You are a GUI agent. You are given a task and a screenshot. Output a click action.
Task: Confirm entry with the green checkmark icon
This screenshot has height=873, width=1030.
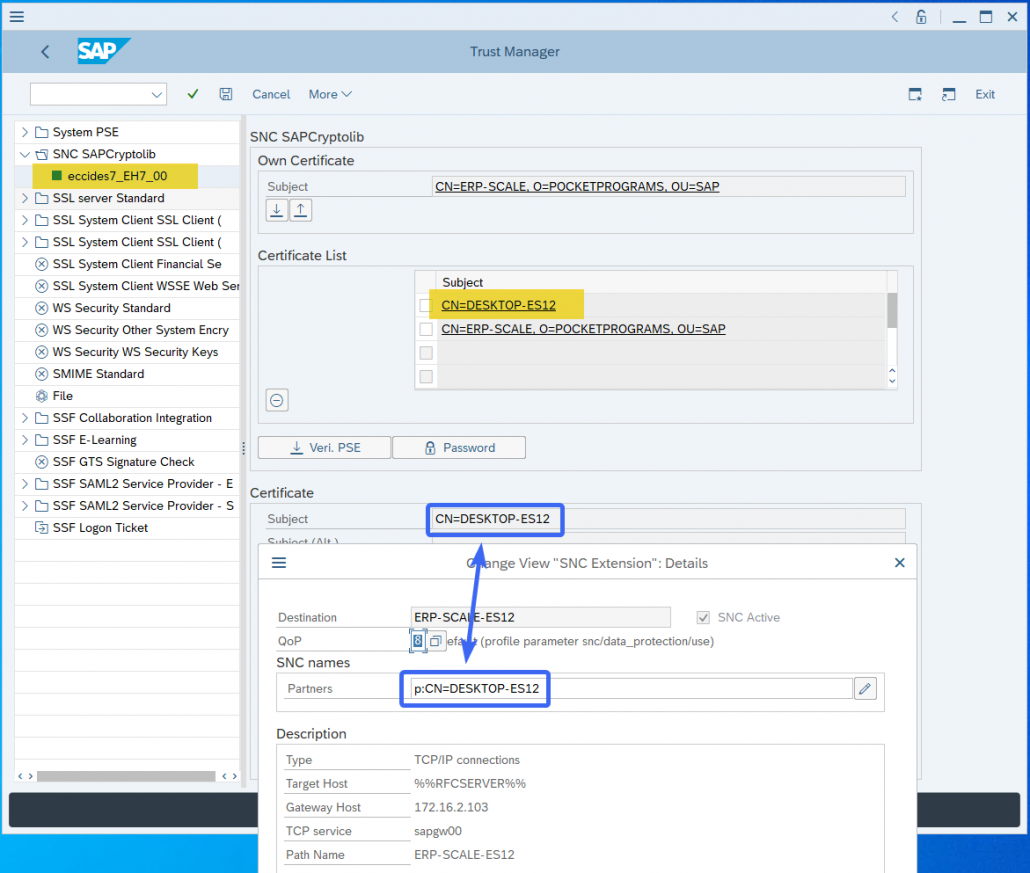193,93
